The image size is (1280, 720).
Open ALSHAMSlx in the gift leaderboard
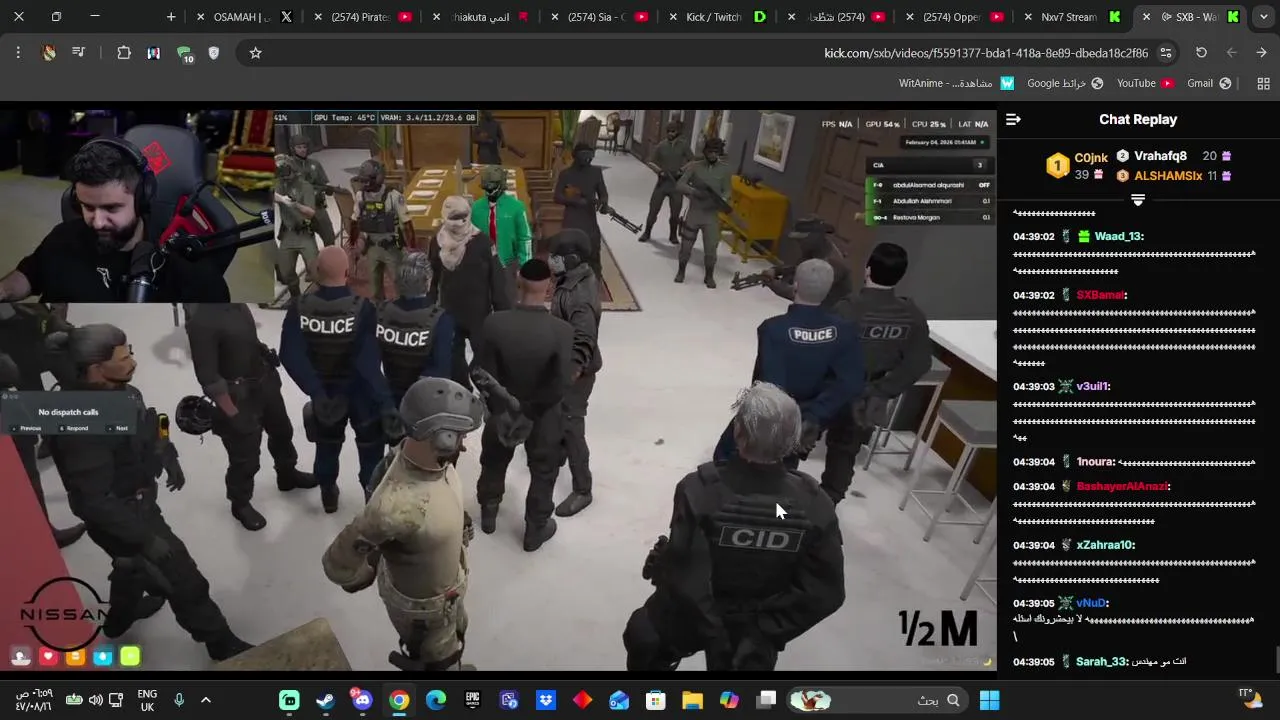1175,176
